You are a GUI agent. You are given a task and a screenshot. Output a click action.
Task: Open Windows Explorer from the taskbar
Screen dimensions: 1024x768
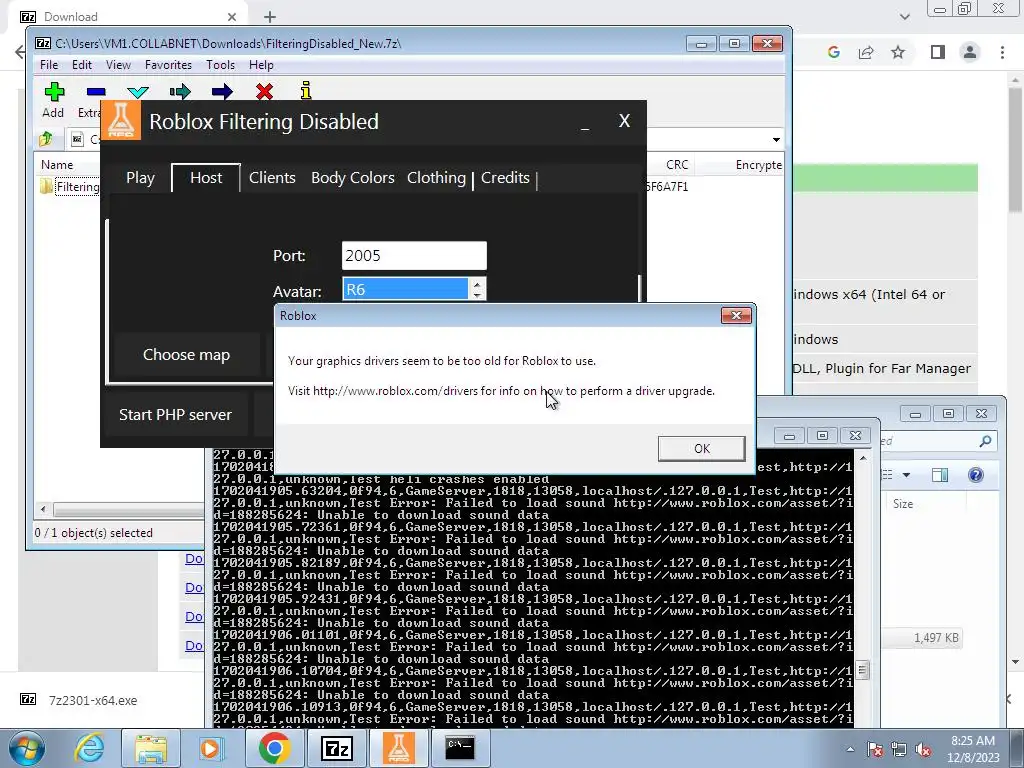point(151,748)
